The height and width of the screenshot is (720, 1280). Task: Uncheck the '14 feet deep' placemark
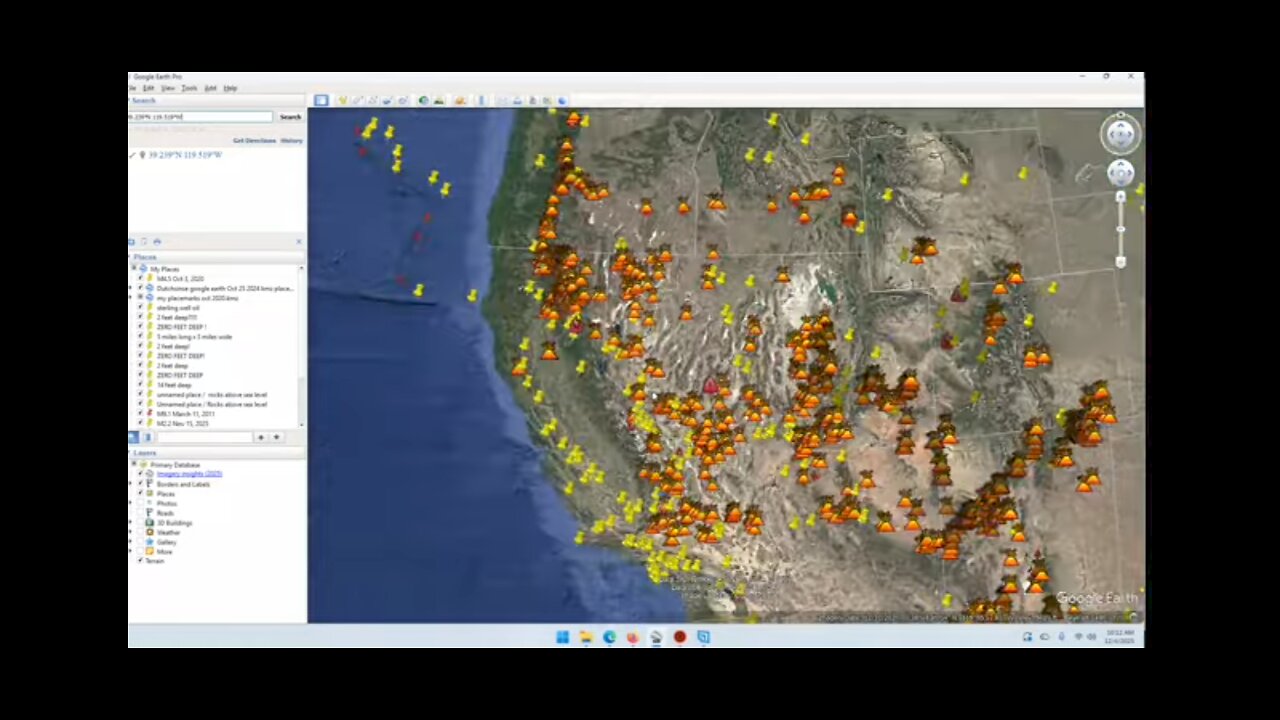[140, 385]
